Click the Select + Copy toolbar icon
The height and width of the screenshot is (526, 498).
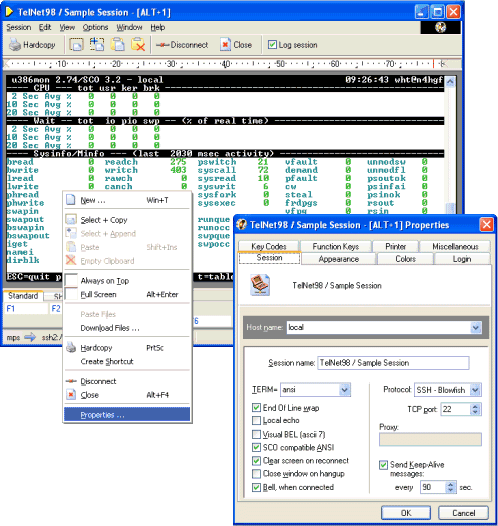tap(76, 45)
